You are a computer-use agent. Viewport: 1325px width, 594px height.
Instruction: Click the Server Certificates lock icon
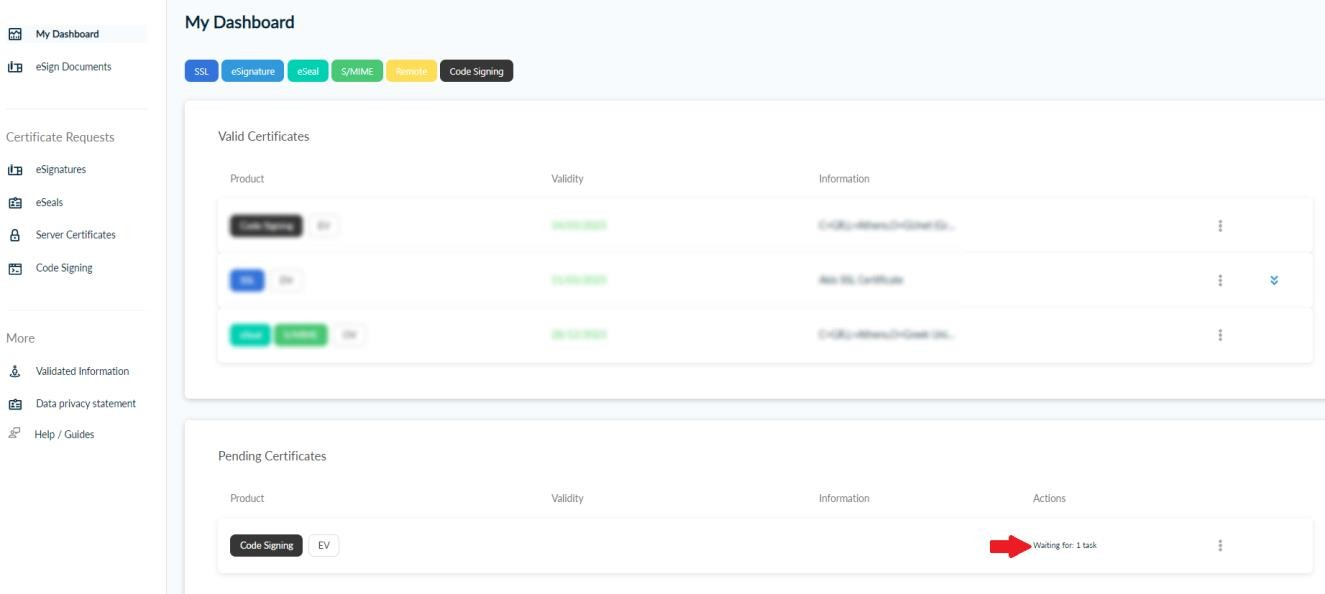pos(14,235)
